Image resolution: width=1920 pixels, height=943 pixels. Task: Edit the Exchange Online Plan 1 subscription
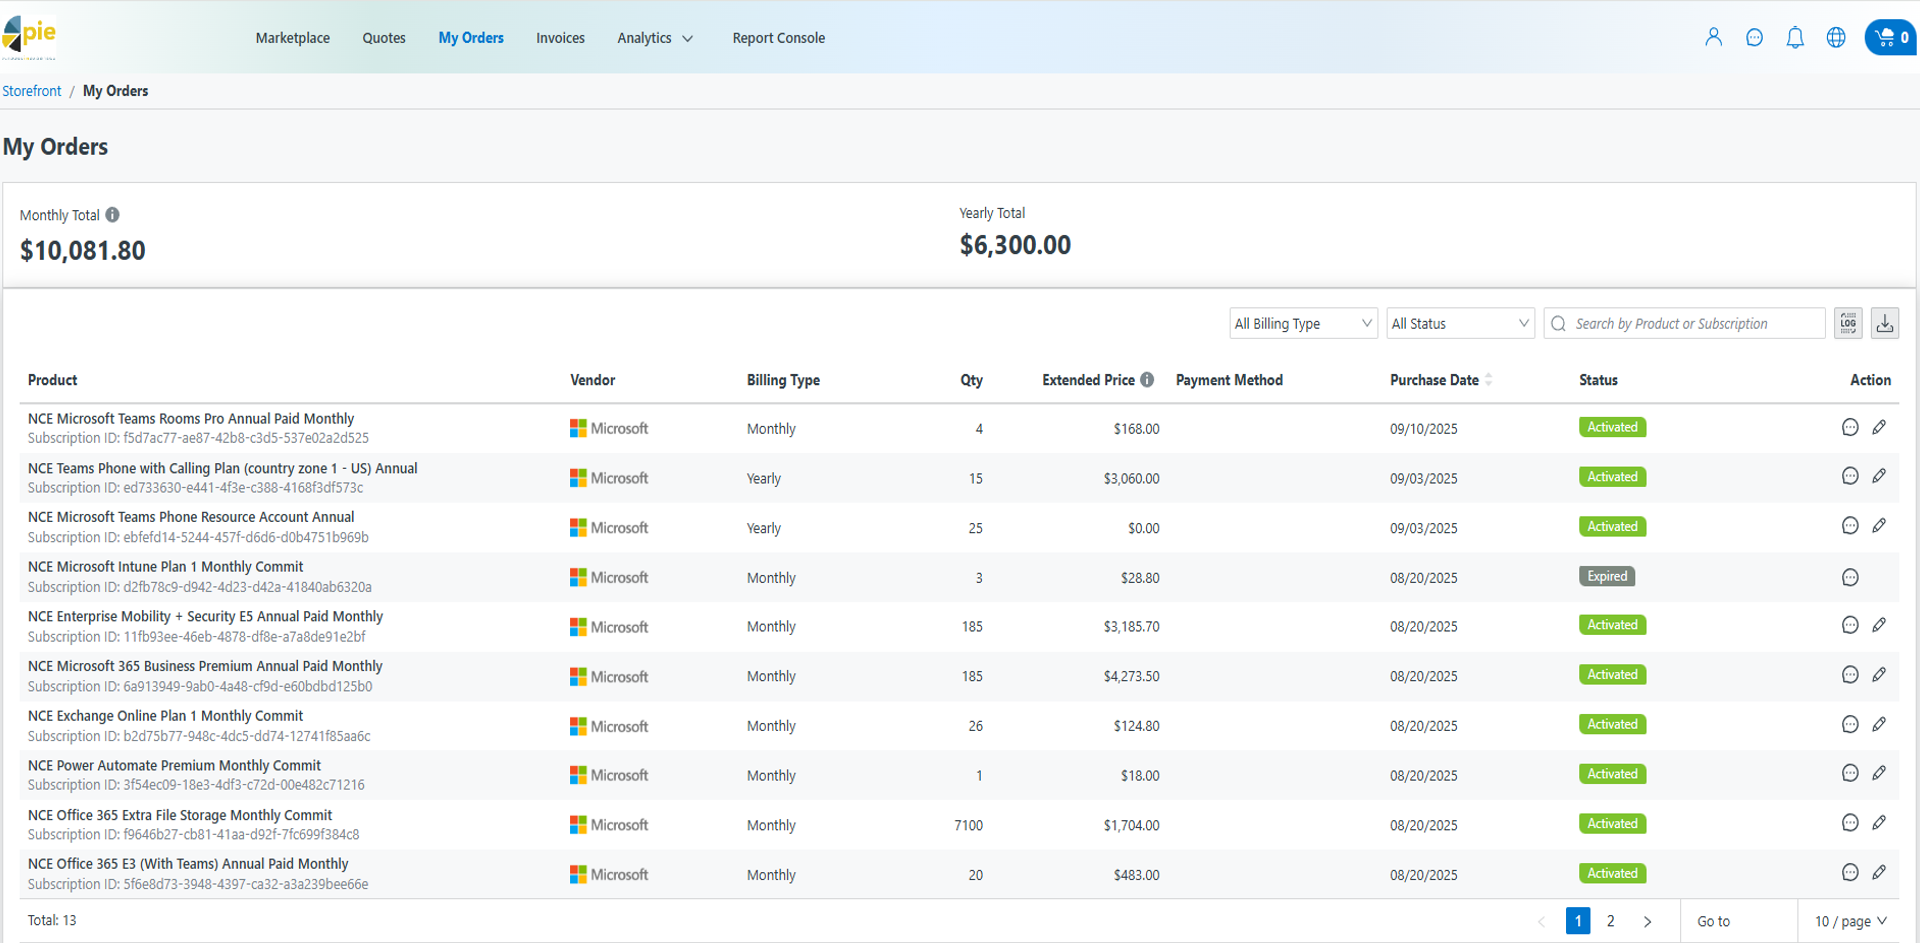tap(1879, 725)
